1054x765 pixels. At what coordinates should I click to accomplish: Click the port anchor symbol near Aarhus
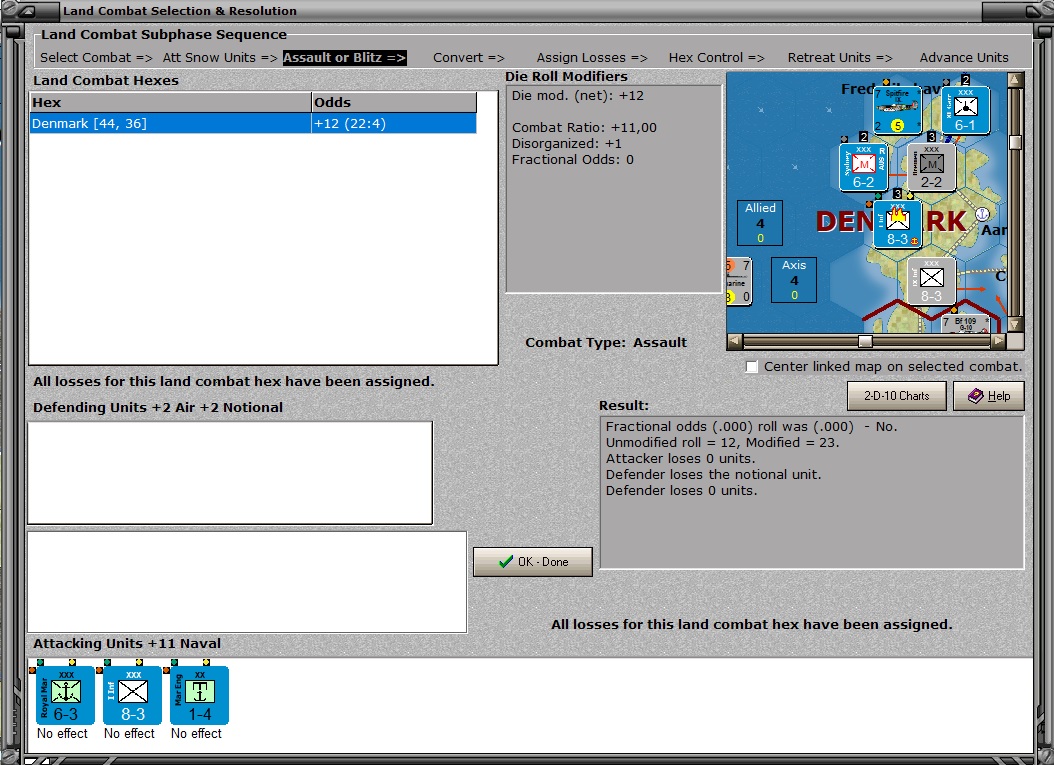(x=982, y=214)
